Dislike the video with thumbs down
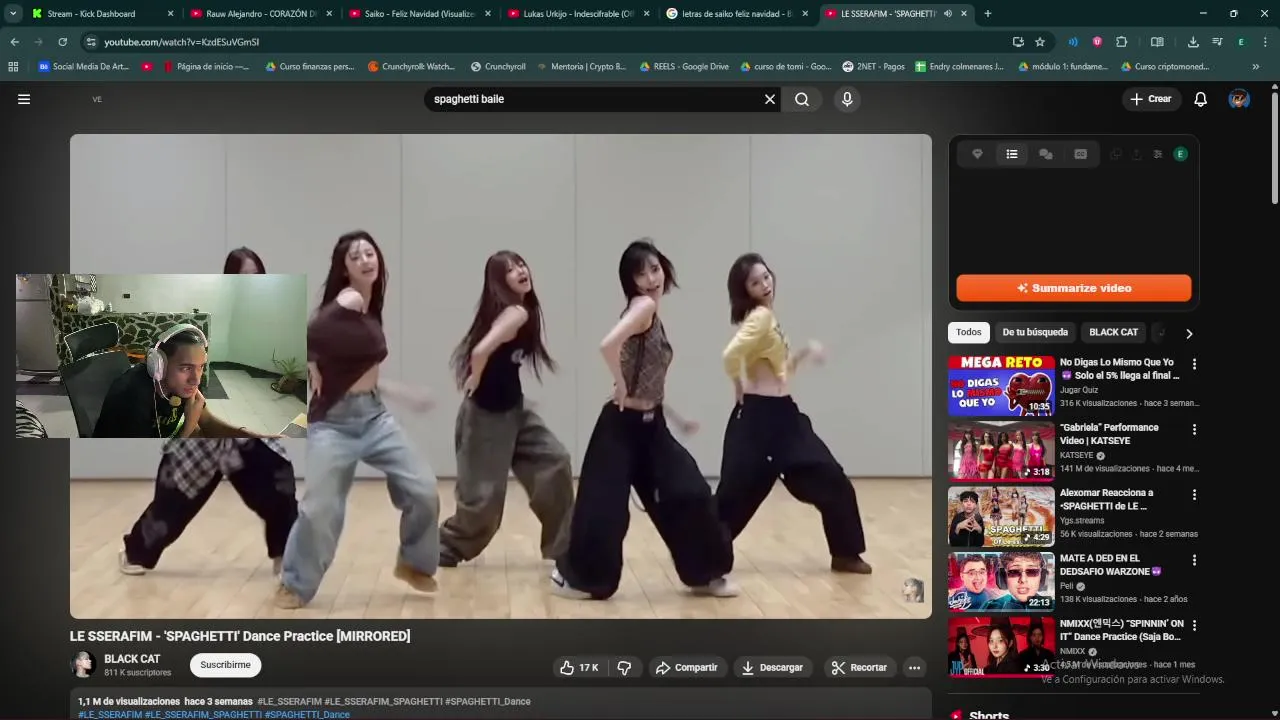 coord(624,667)
